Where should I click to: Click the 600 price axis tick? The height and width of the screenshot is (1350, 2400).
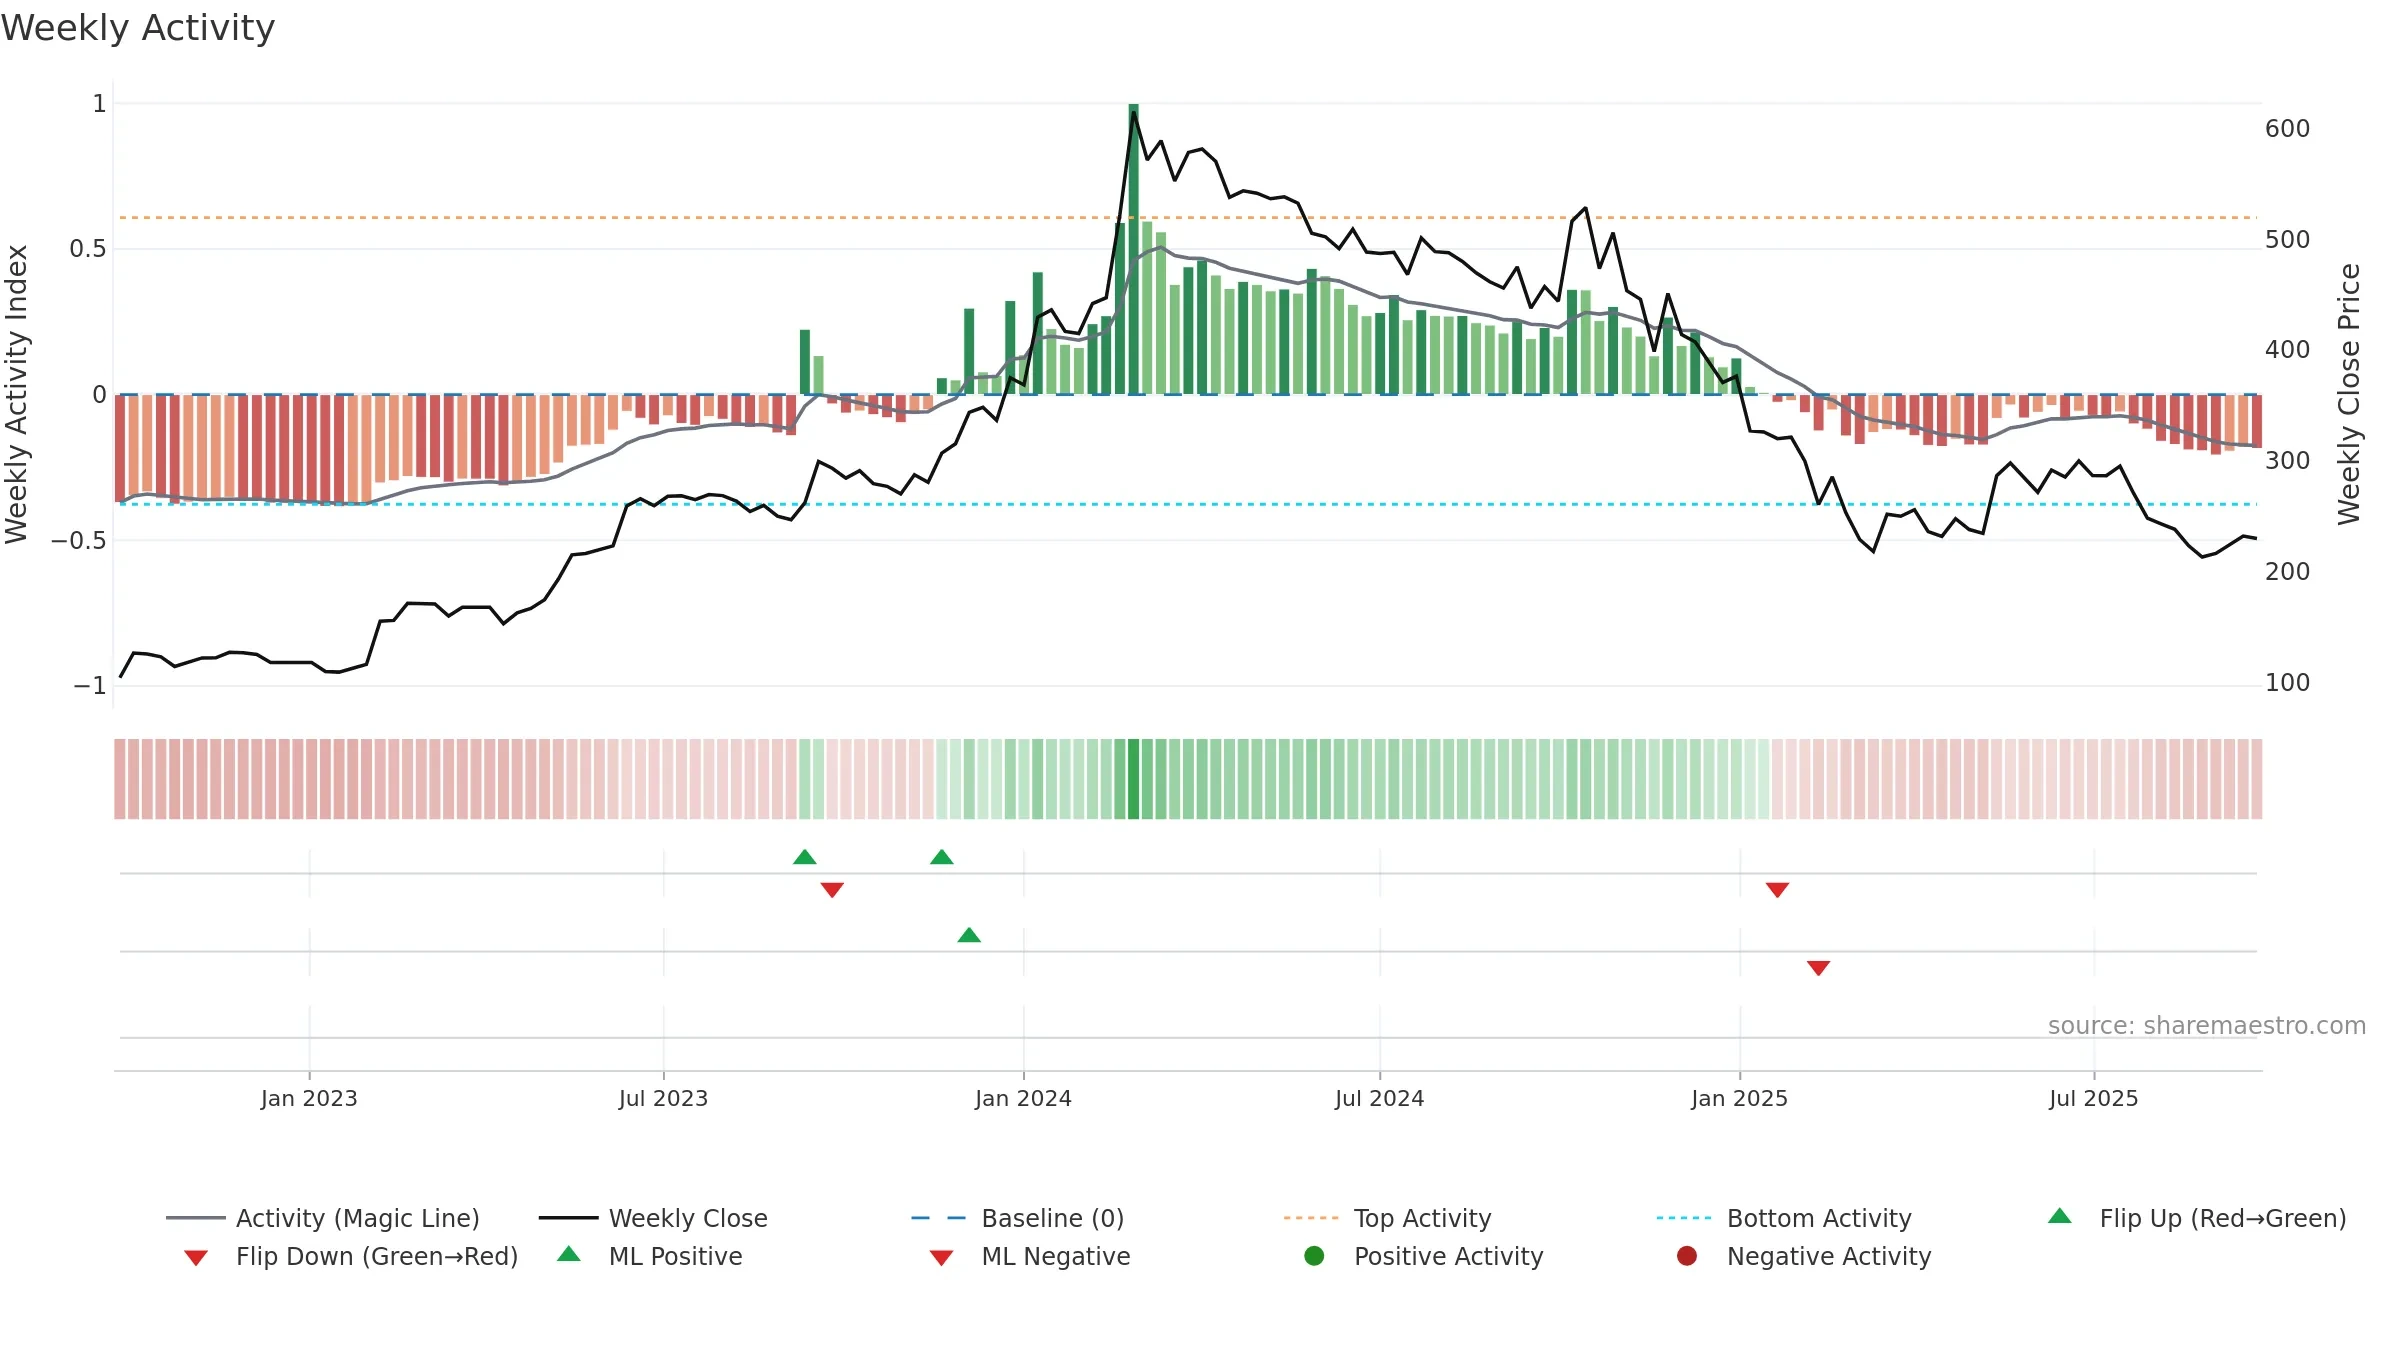pyautogui.click(x=2287, y=129)
